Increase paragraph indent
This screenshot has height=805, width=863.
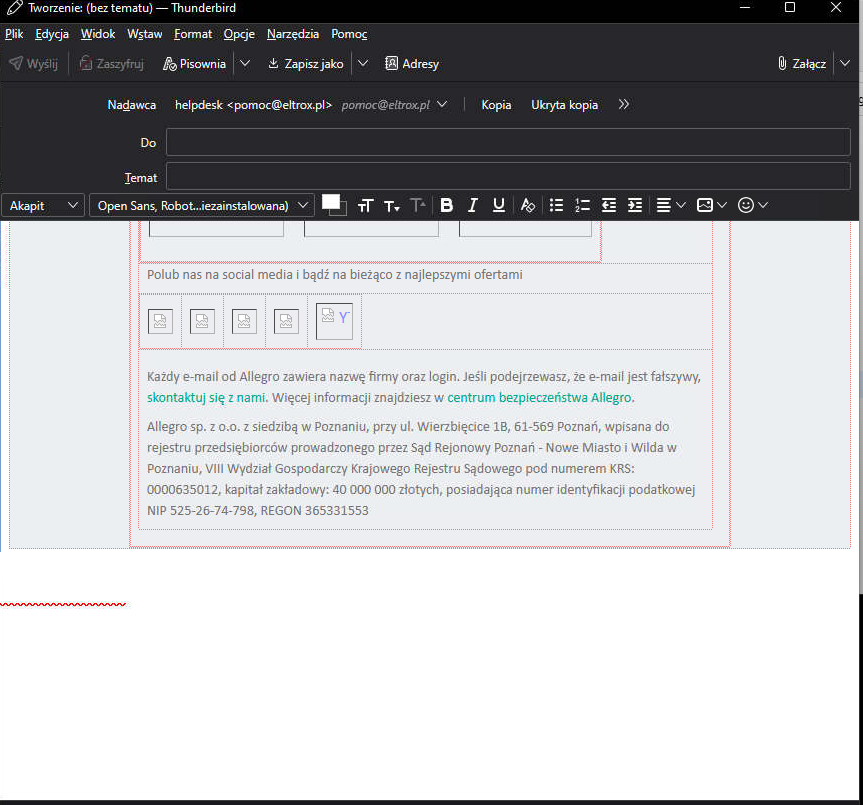coord(634,205)
